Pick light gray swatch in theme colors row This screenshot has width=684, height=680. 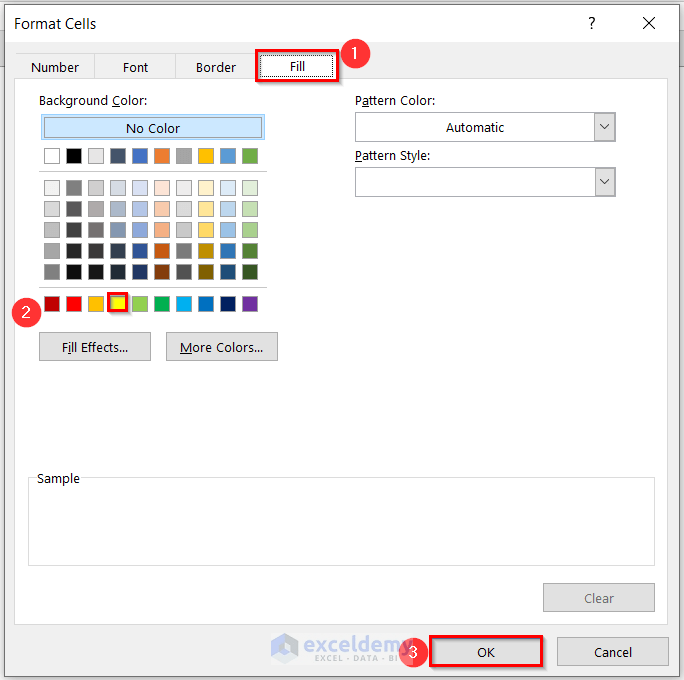(x=96, y=156)
